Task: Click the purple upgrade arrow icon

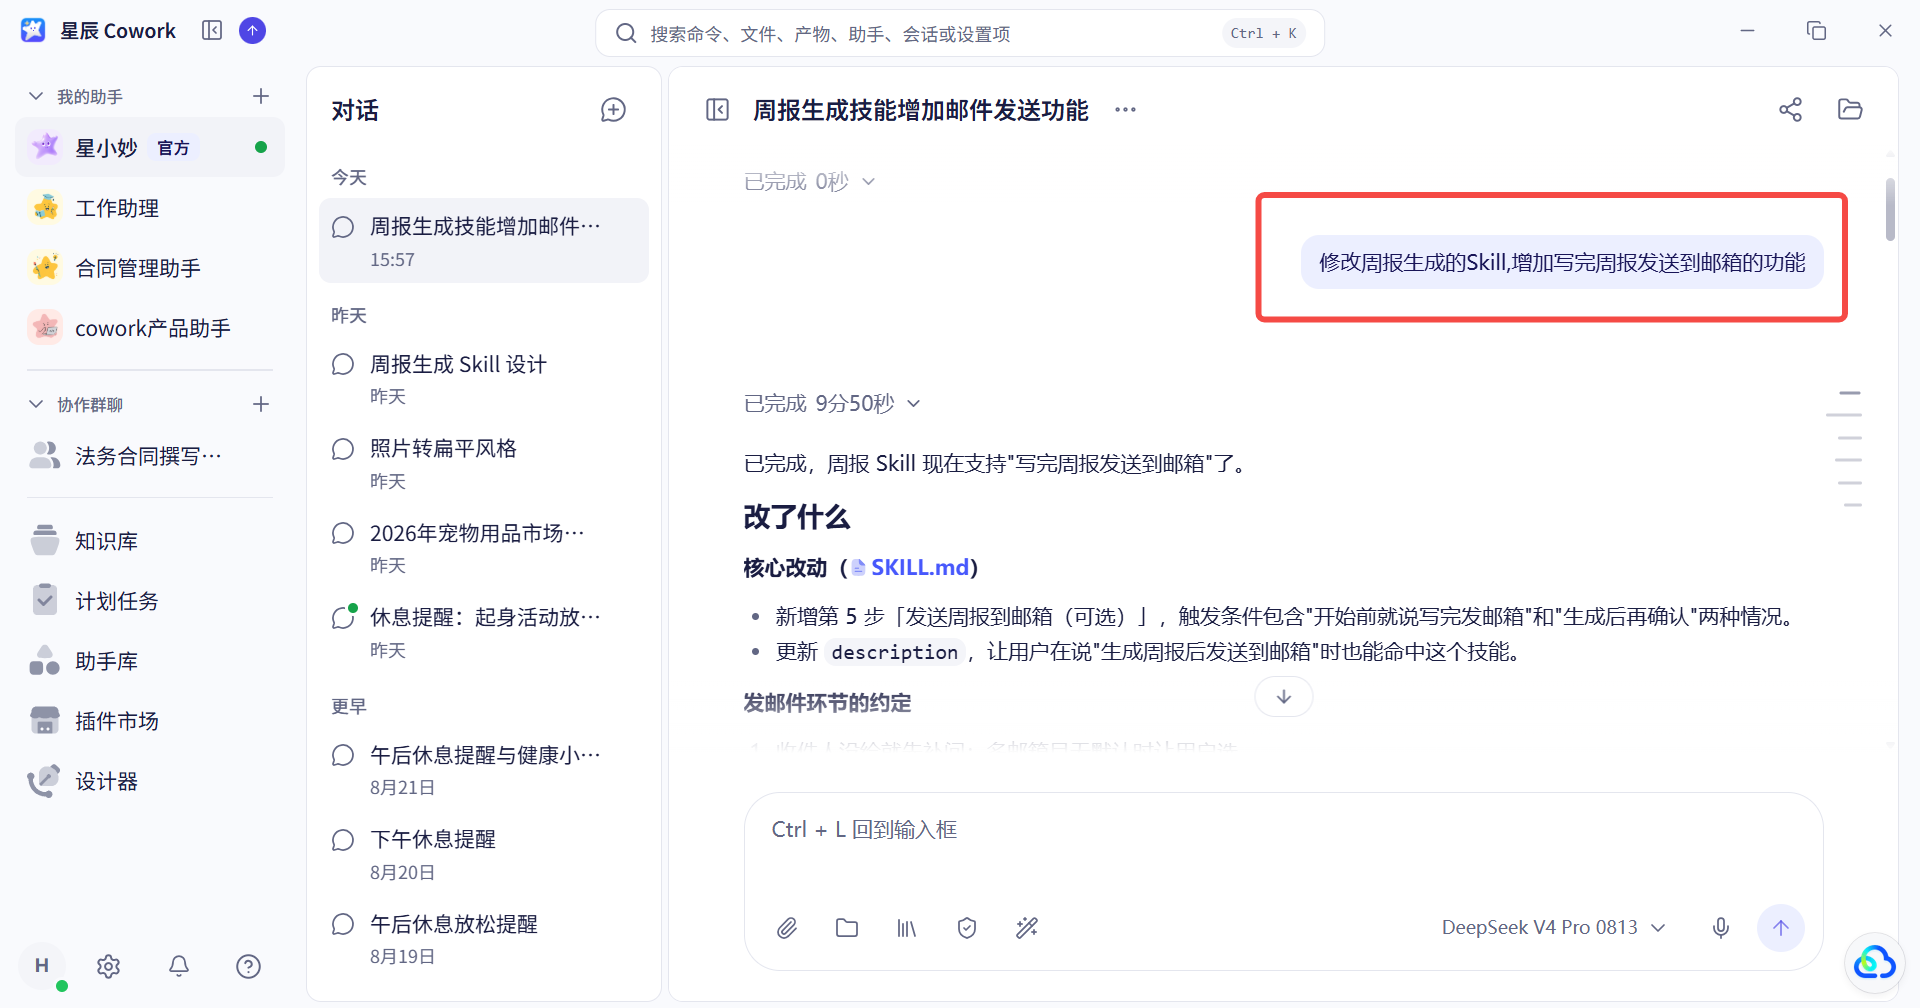Action: click(253, 31)
